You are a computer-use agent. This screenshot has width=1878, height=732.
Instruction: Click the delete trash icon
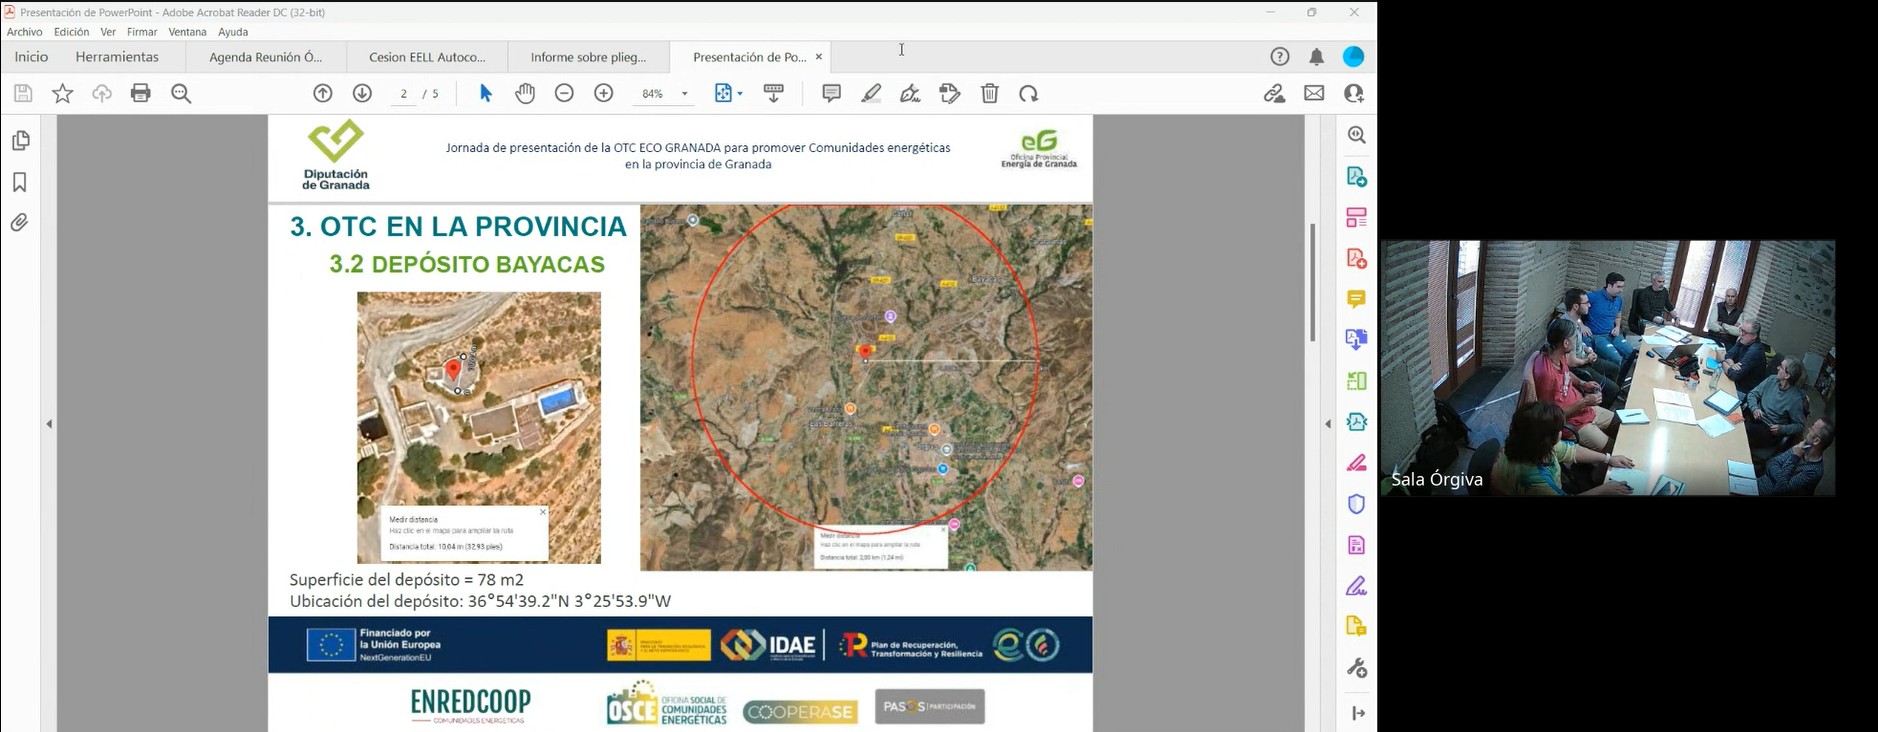tap(990, 93)
